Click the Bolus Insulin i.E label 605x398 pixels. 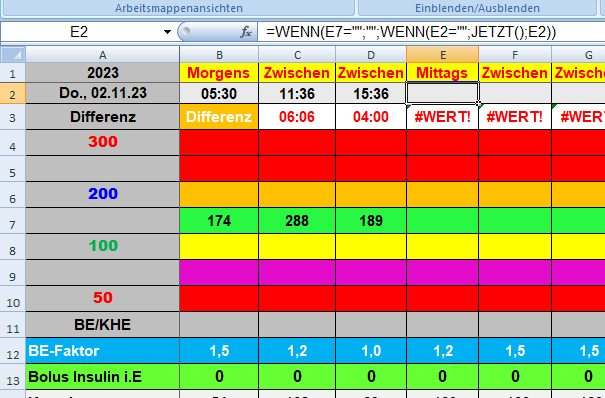click(103, 376)
